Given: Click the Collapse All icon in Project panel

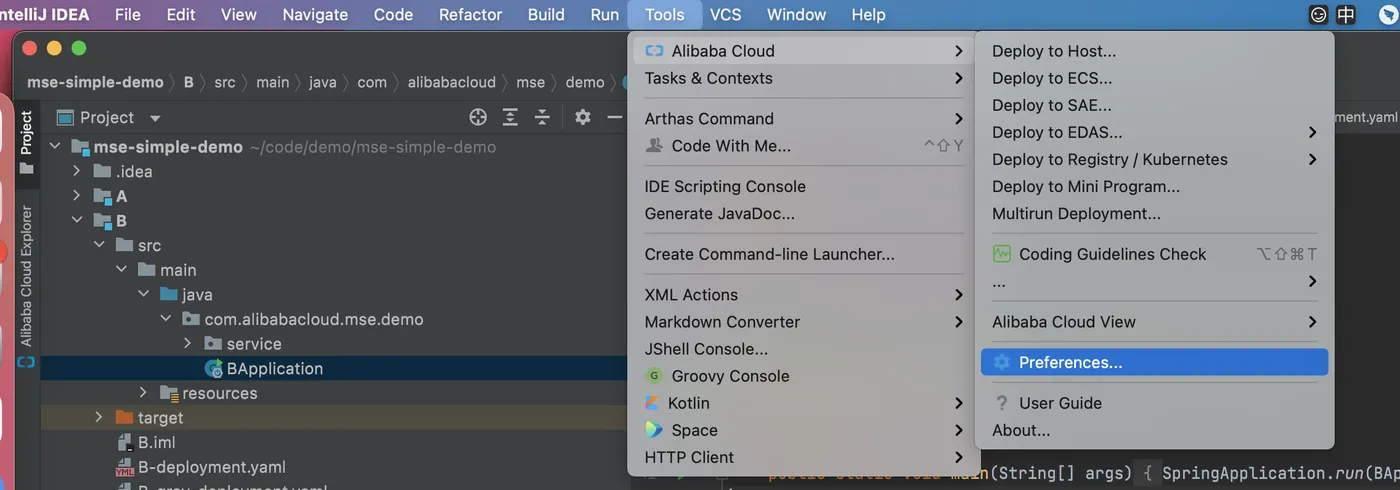Looking at the screenshot, I should coord(542,117).
